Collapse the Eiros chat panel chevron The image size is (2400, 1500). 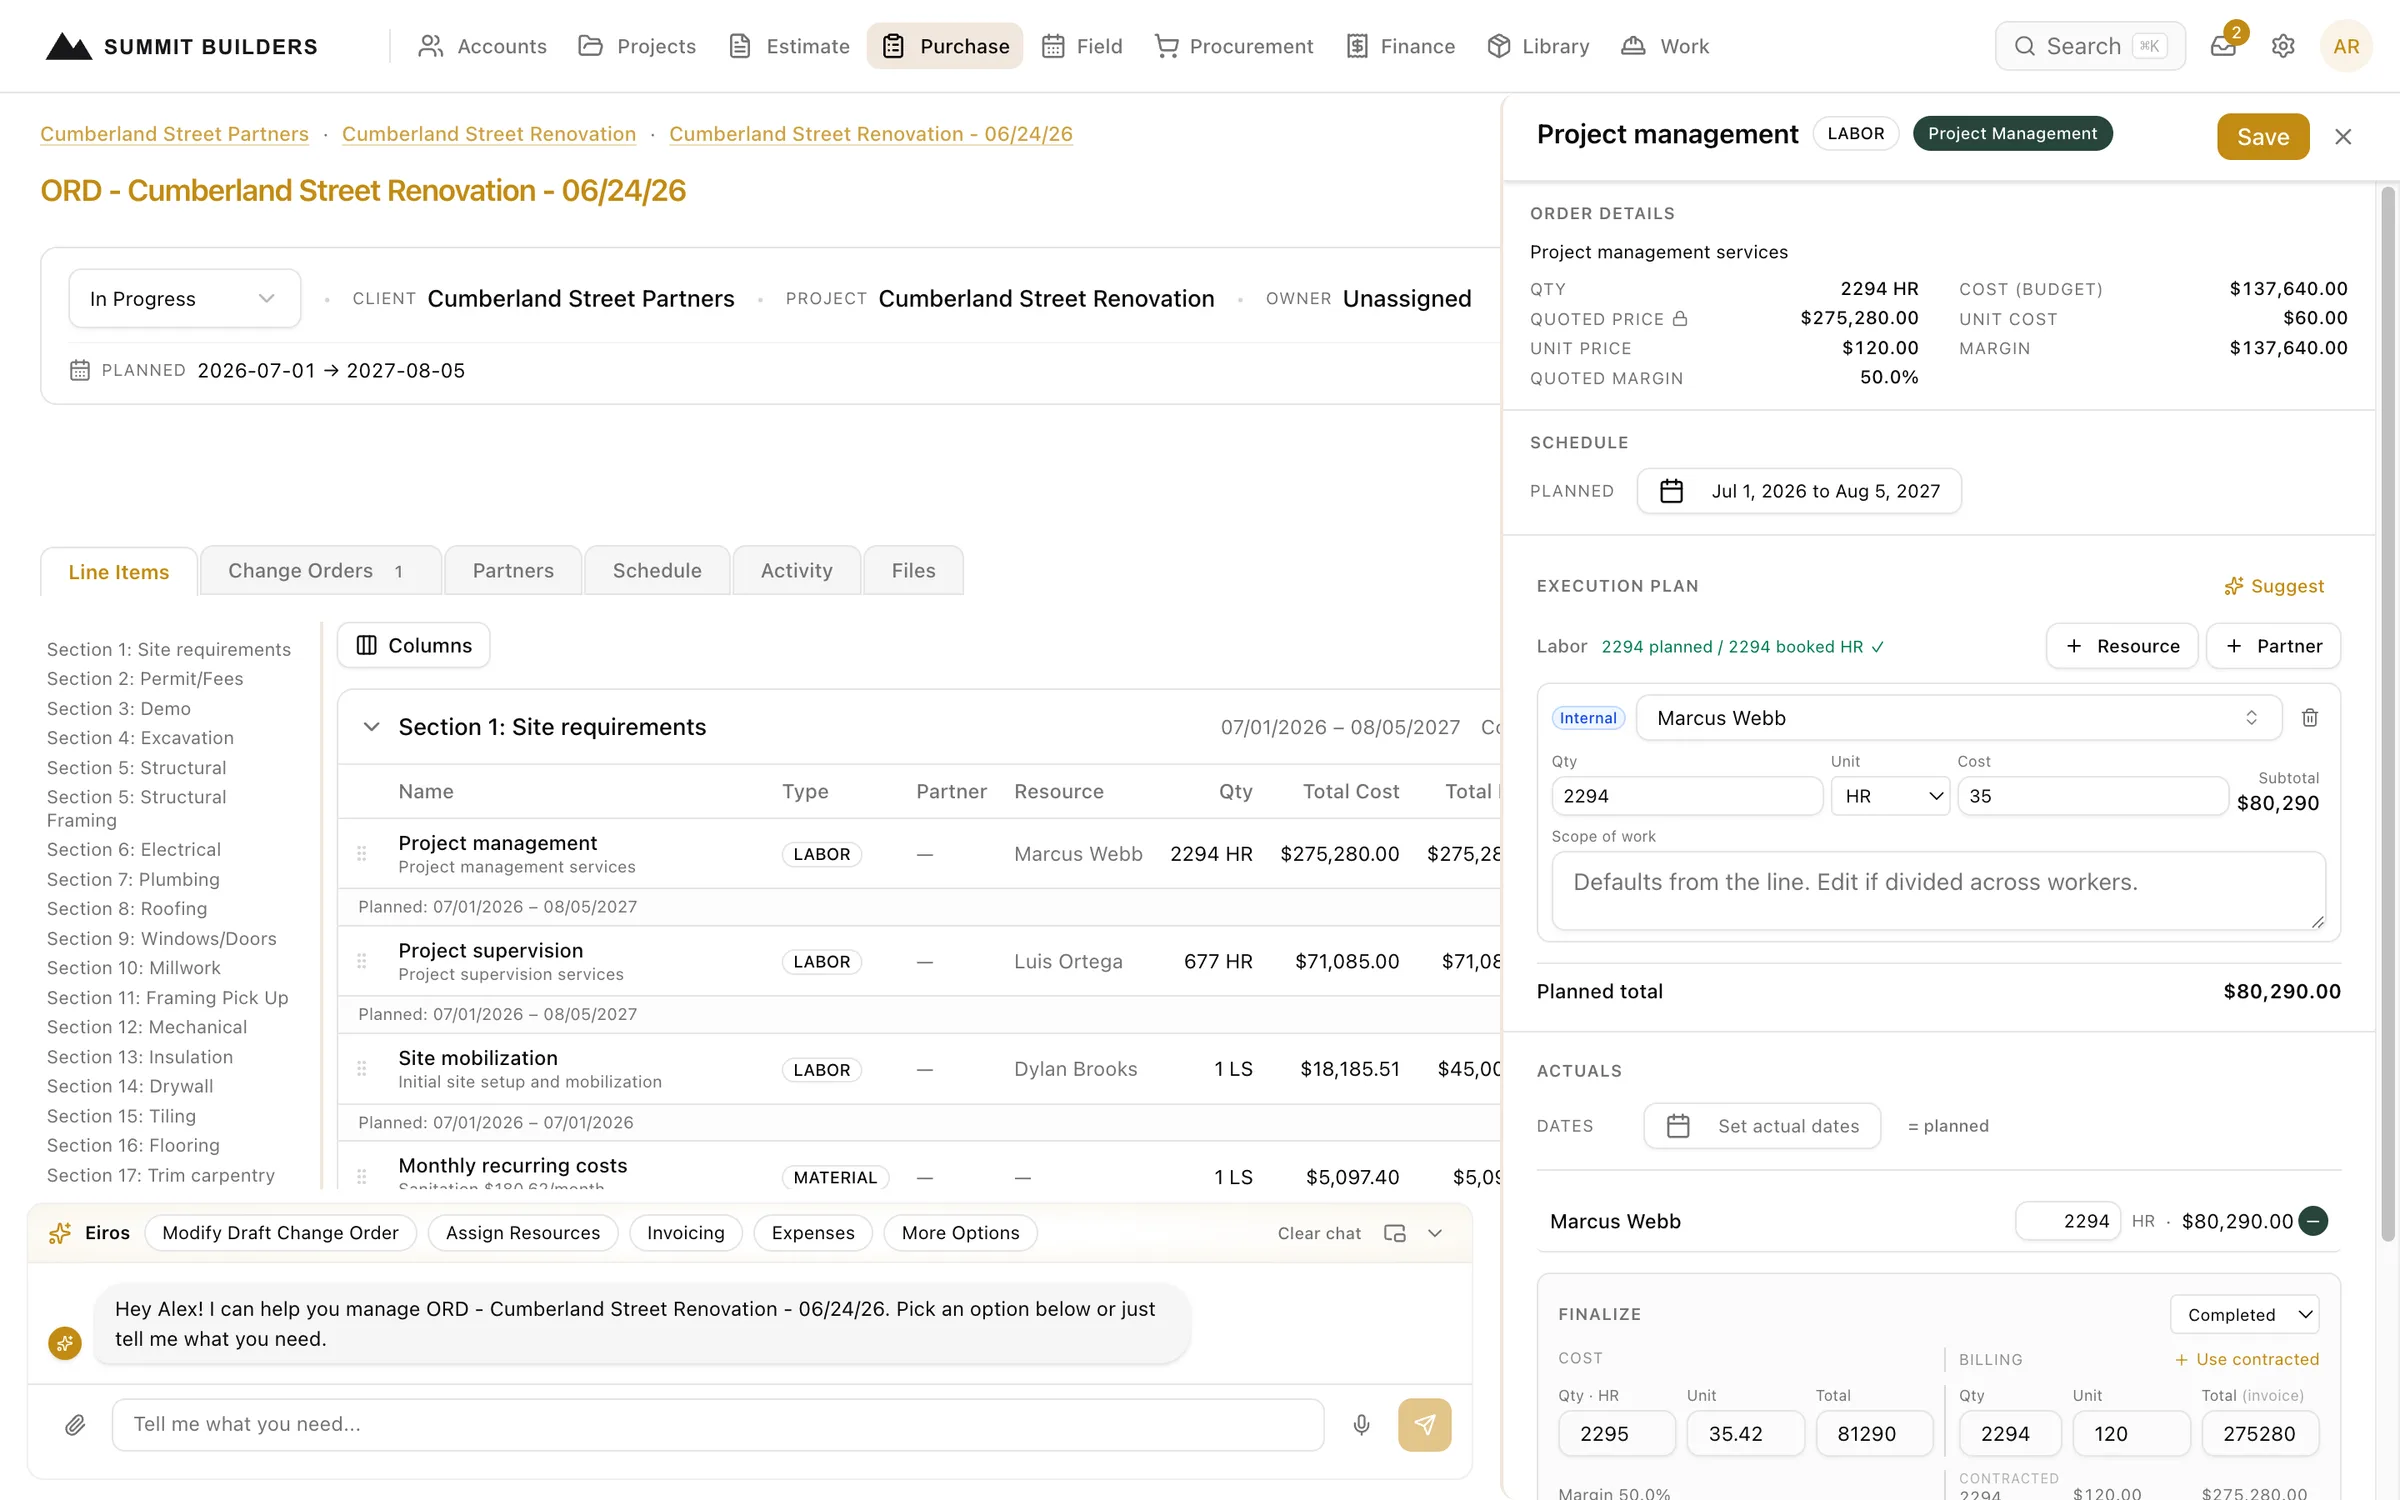1435,1233
